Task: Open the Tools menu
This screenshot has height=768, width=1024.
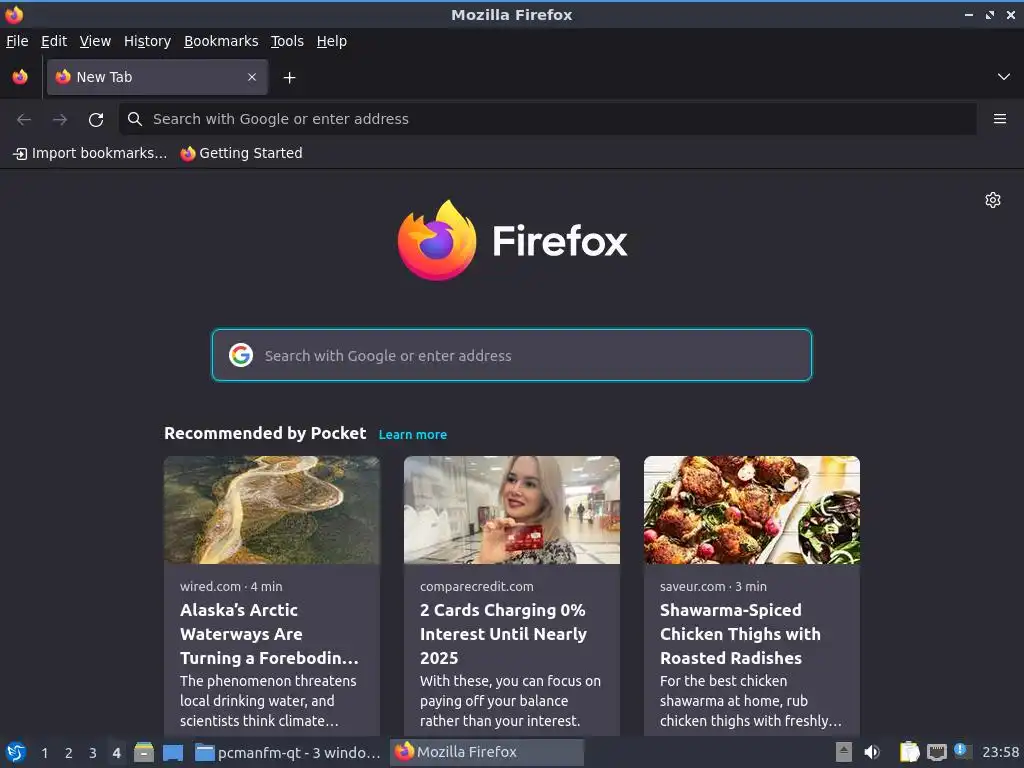Action: tap(287, 41)
